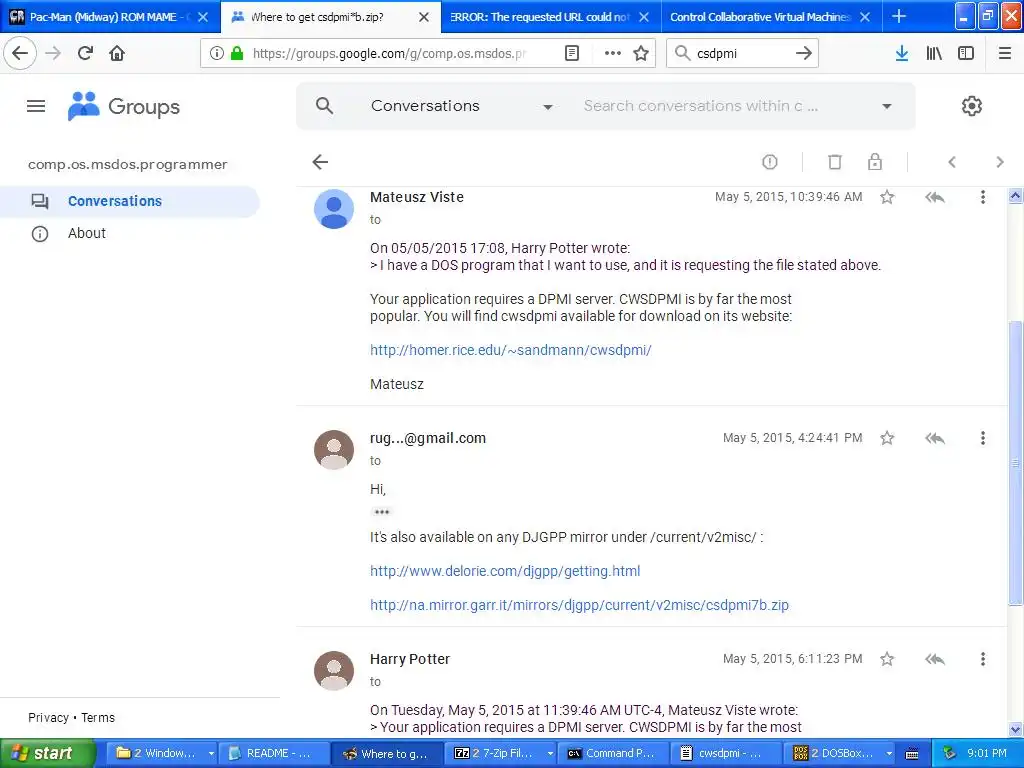
Task: Open cwsdpmi Notepad taskbar item
Action: tap(729, 754)
